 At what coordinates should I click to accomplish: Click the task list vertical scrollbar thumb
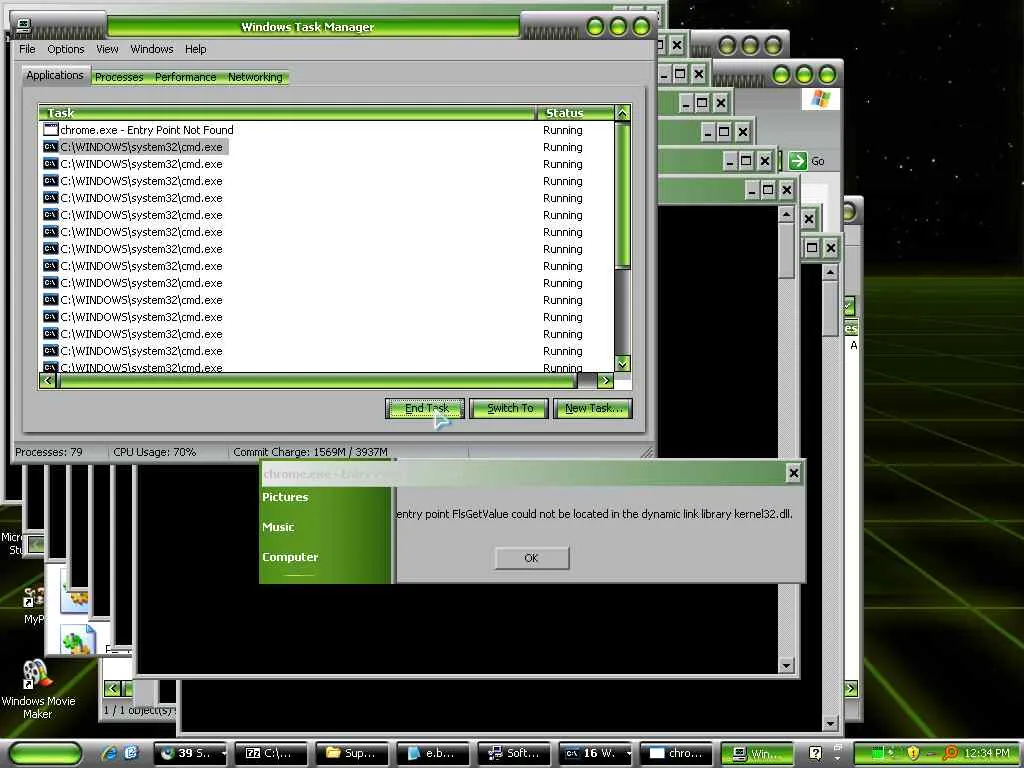pos(622,195)
